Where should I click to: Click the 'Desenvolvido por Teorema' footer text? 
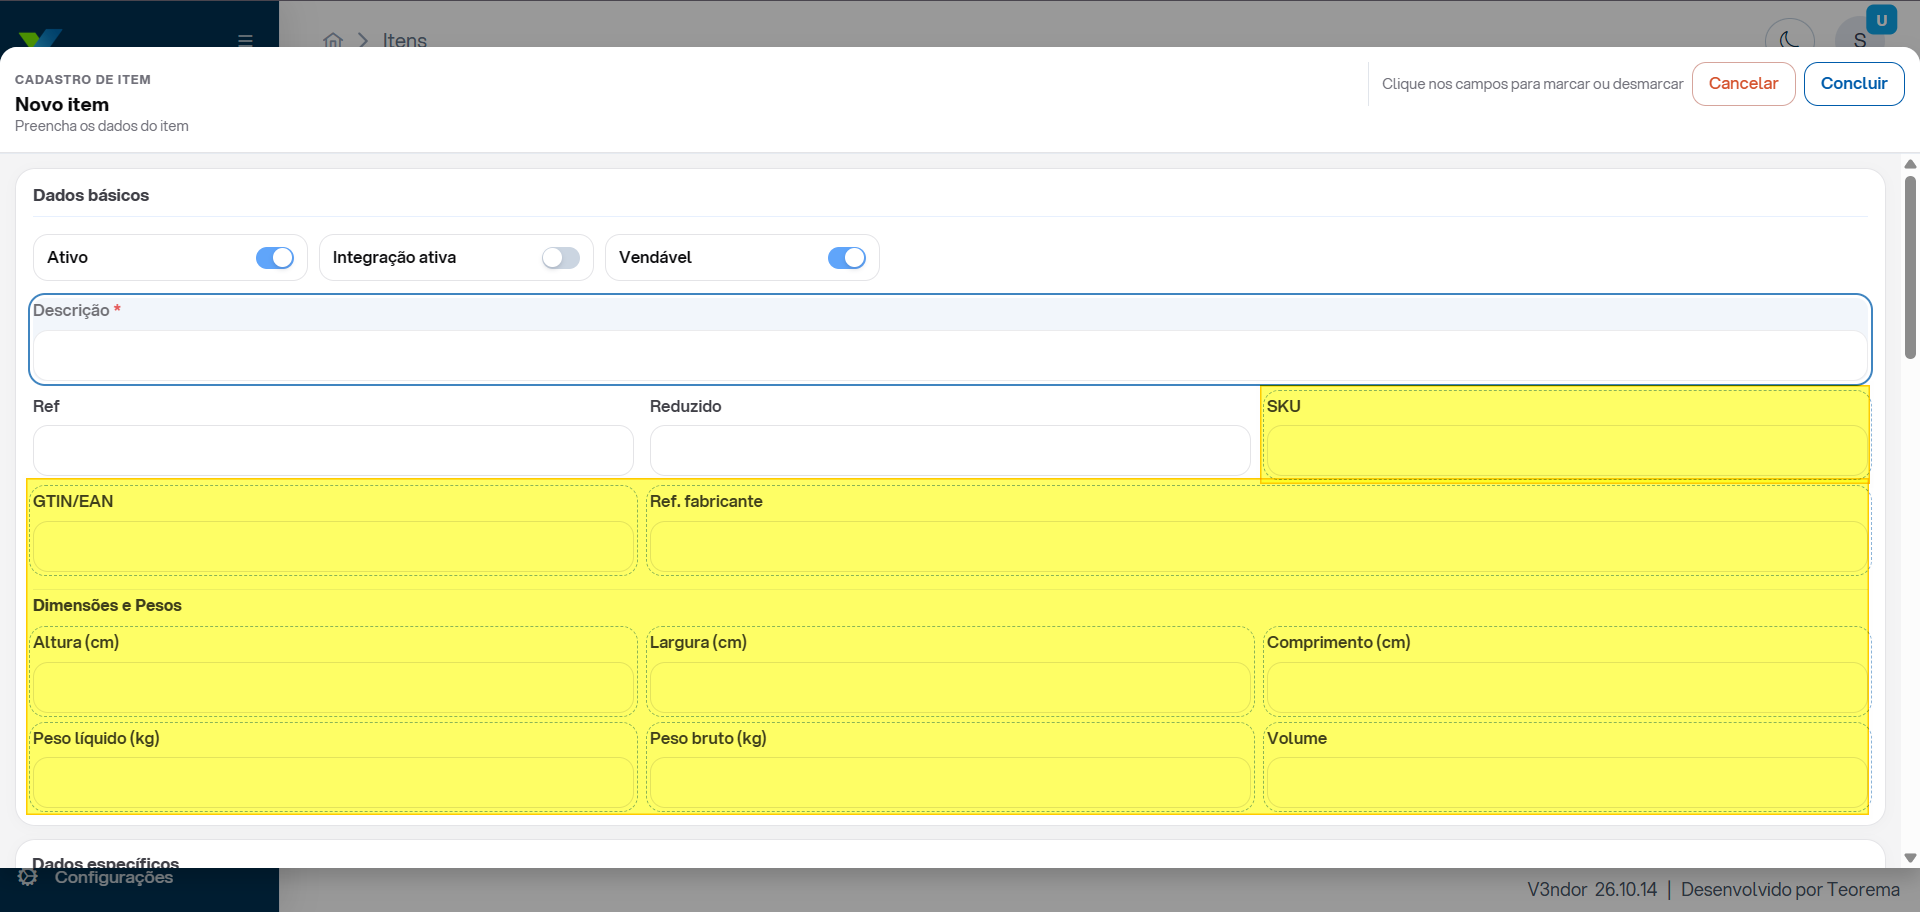[x=1790, y=889]
